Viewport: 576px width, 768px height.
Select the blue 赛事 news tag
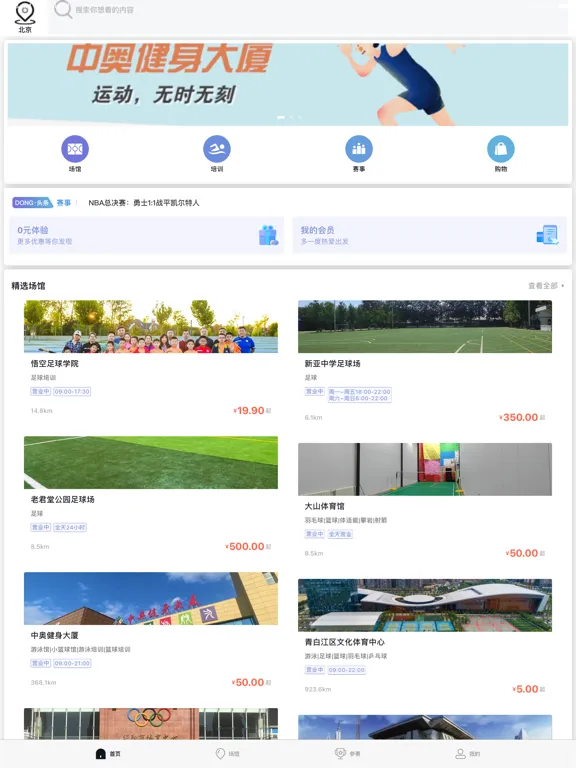pyautogui.click(x=64, y=203)
